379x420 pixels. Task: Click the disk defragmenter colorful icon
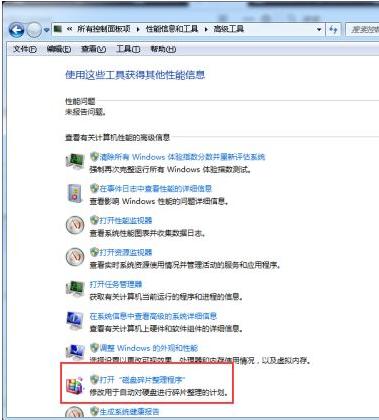tap(74, 386)
